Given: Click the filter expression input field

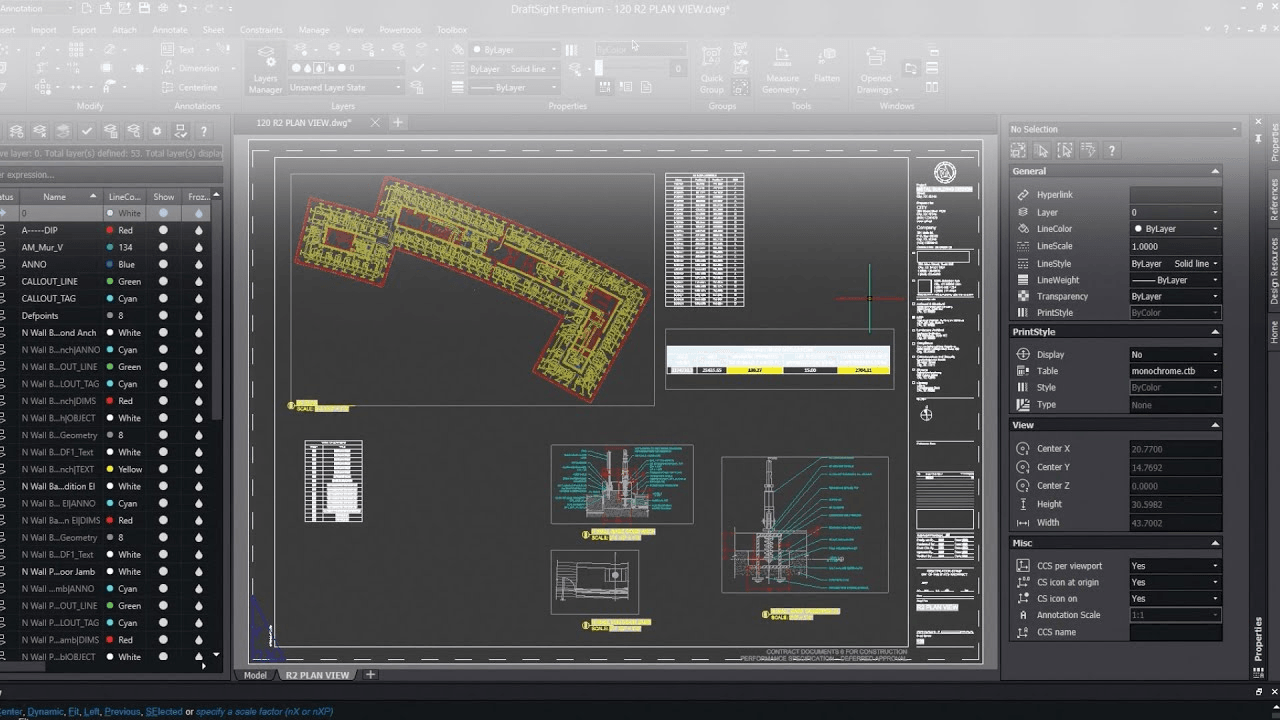Looking at the screenshot, I should [100, 173].
